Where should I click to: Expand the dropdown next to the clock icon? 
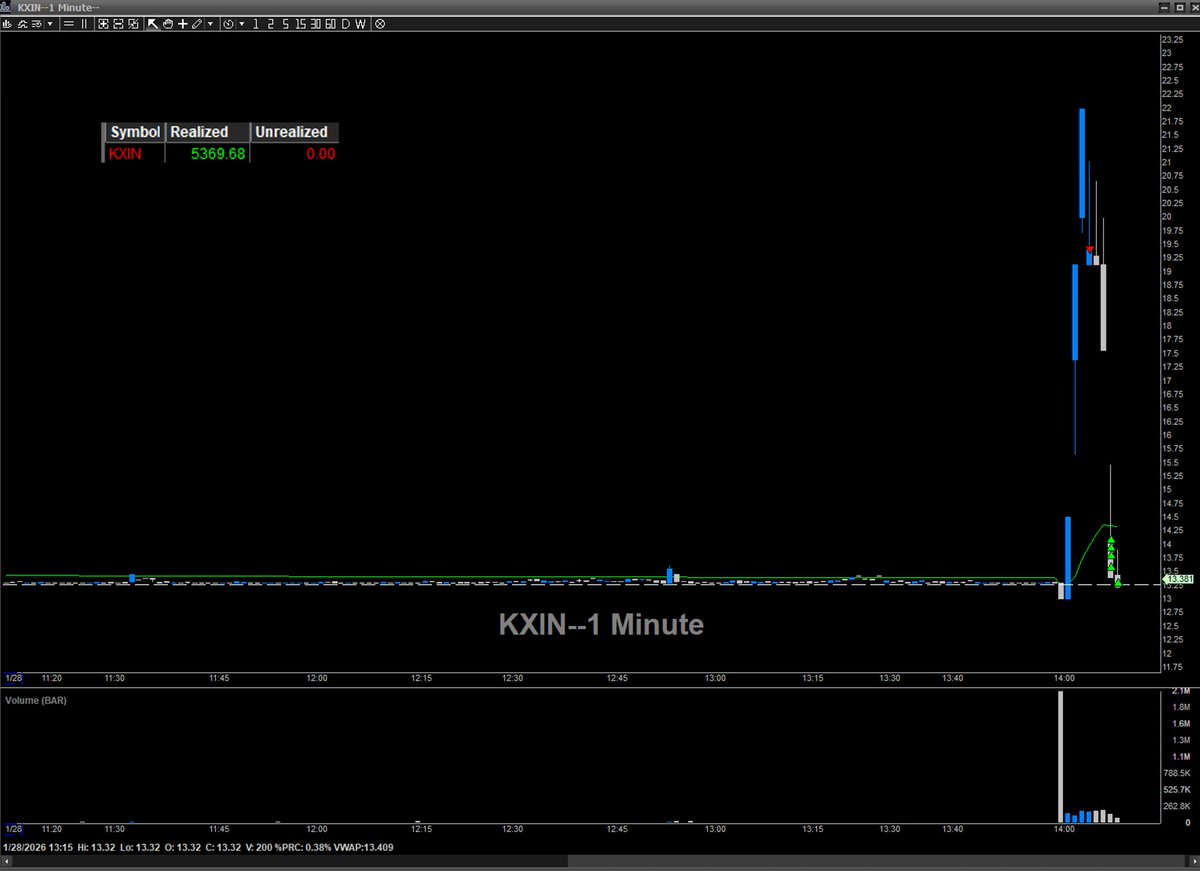[x=242, y=24]
